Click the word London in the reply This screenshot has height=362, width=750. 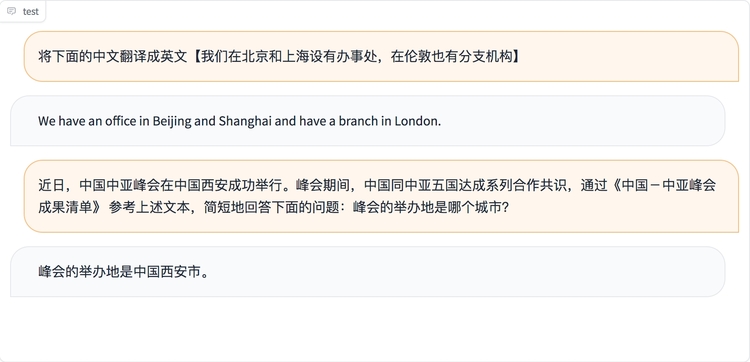click(416, 121)
